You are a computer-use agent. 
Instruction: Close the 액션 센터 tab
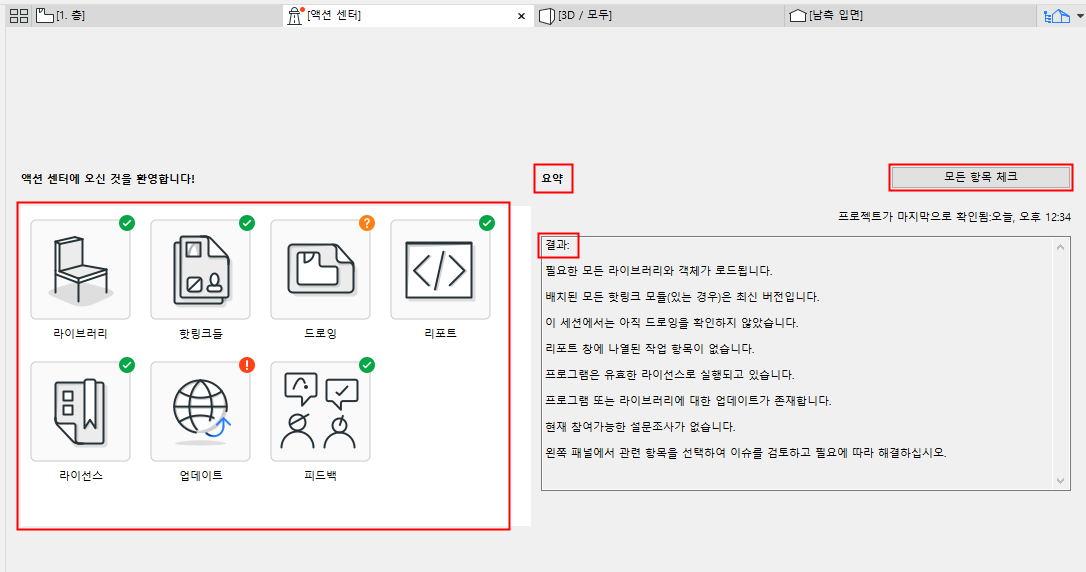point(522,16)
